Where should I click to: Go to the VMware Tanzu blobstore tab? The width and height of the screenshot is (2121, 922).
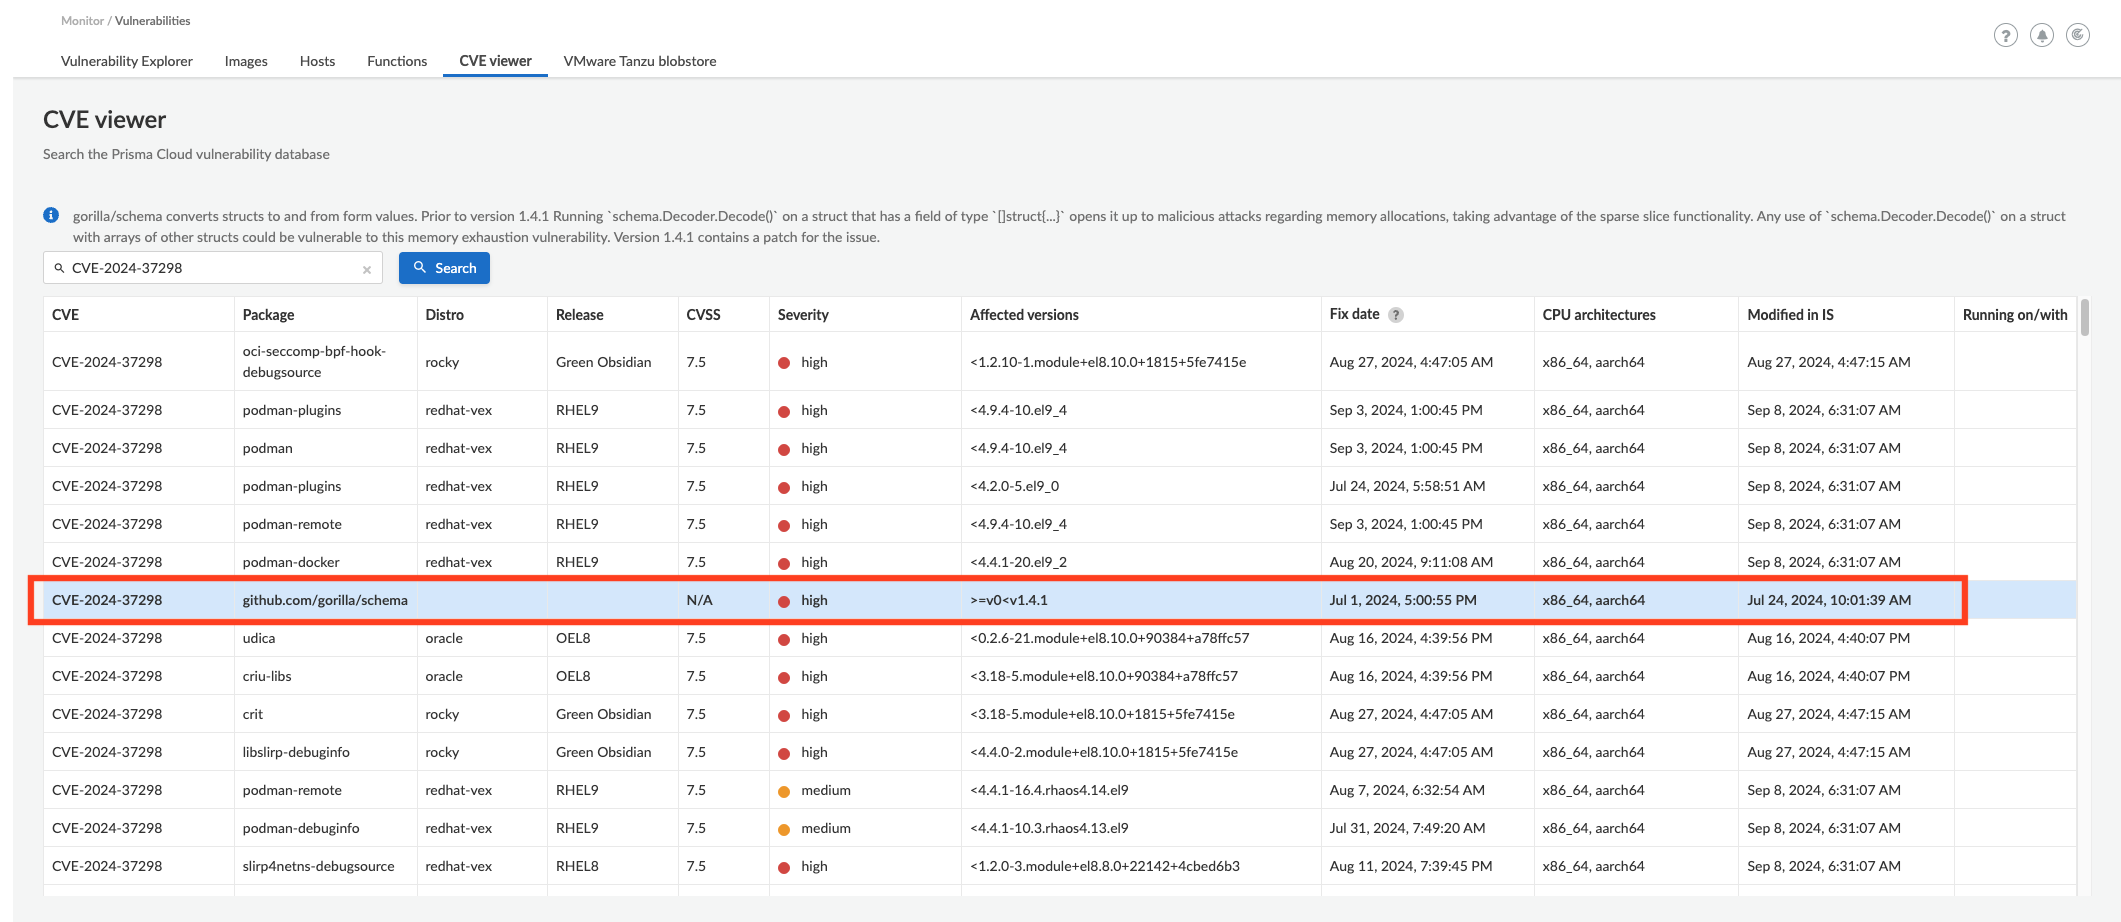[x=640, y=61]
